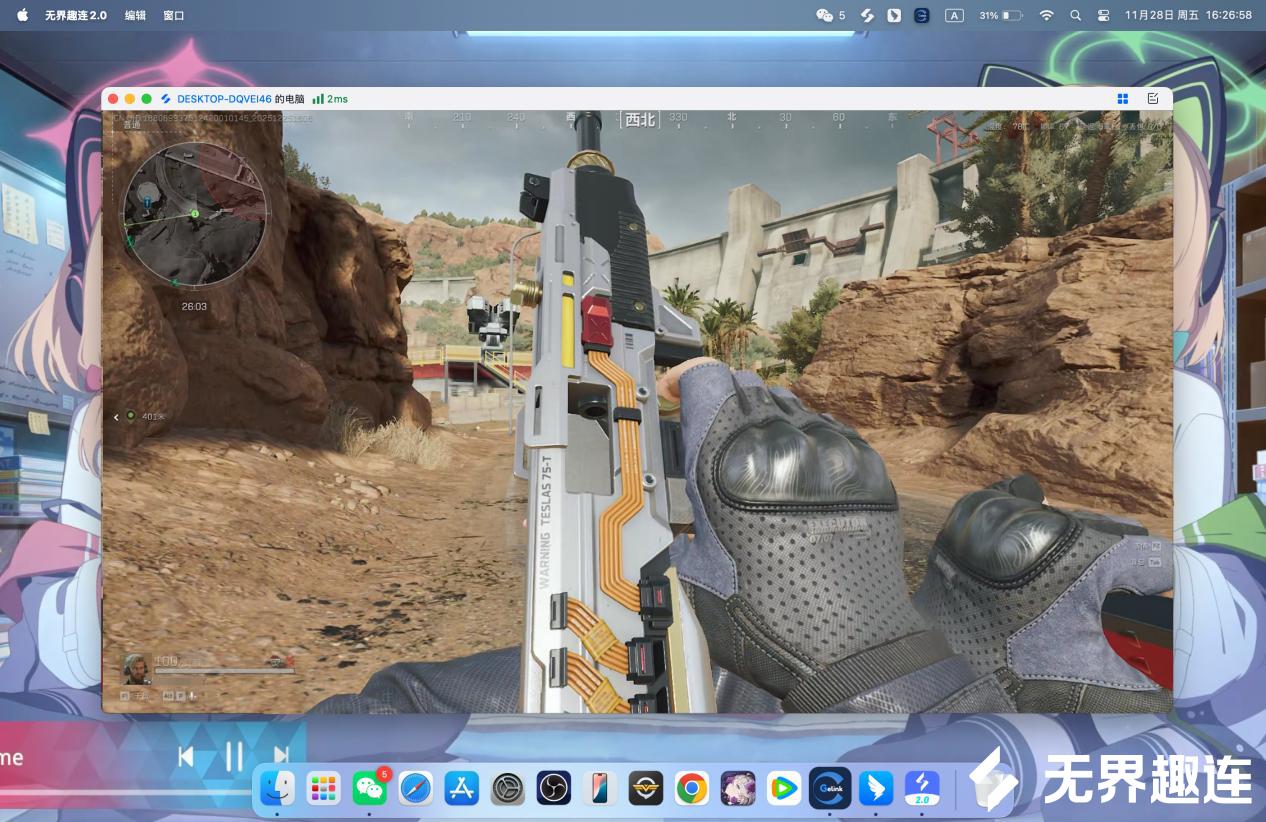The height and width of the screenshot is (822, 1266).
Task: Launch Safari from the Dock
Action: (x=416, y=788)
